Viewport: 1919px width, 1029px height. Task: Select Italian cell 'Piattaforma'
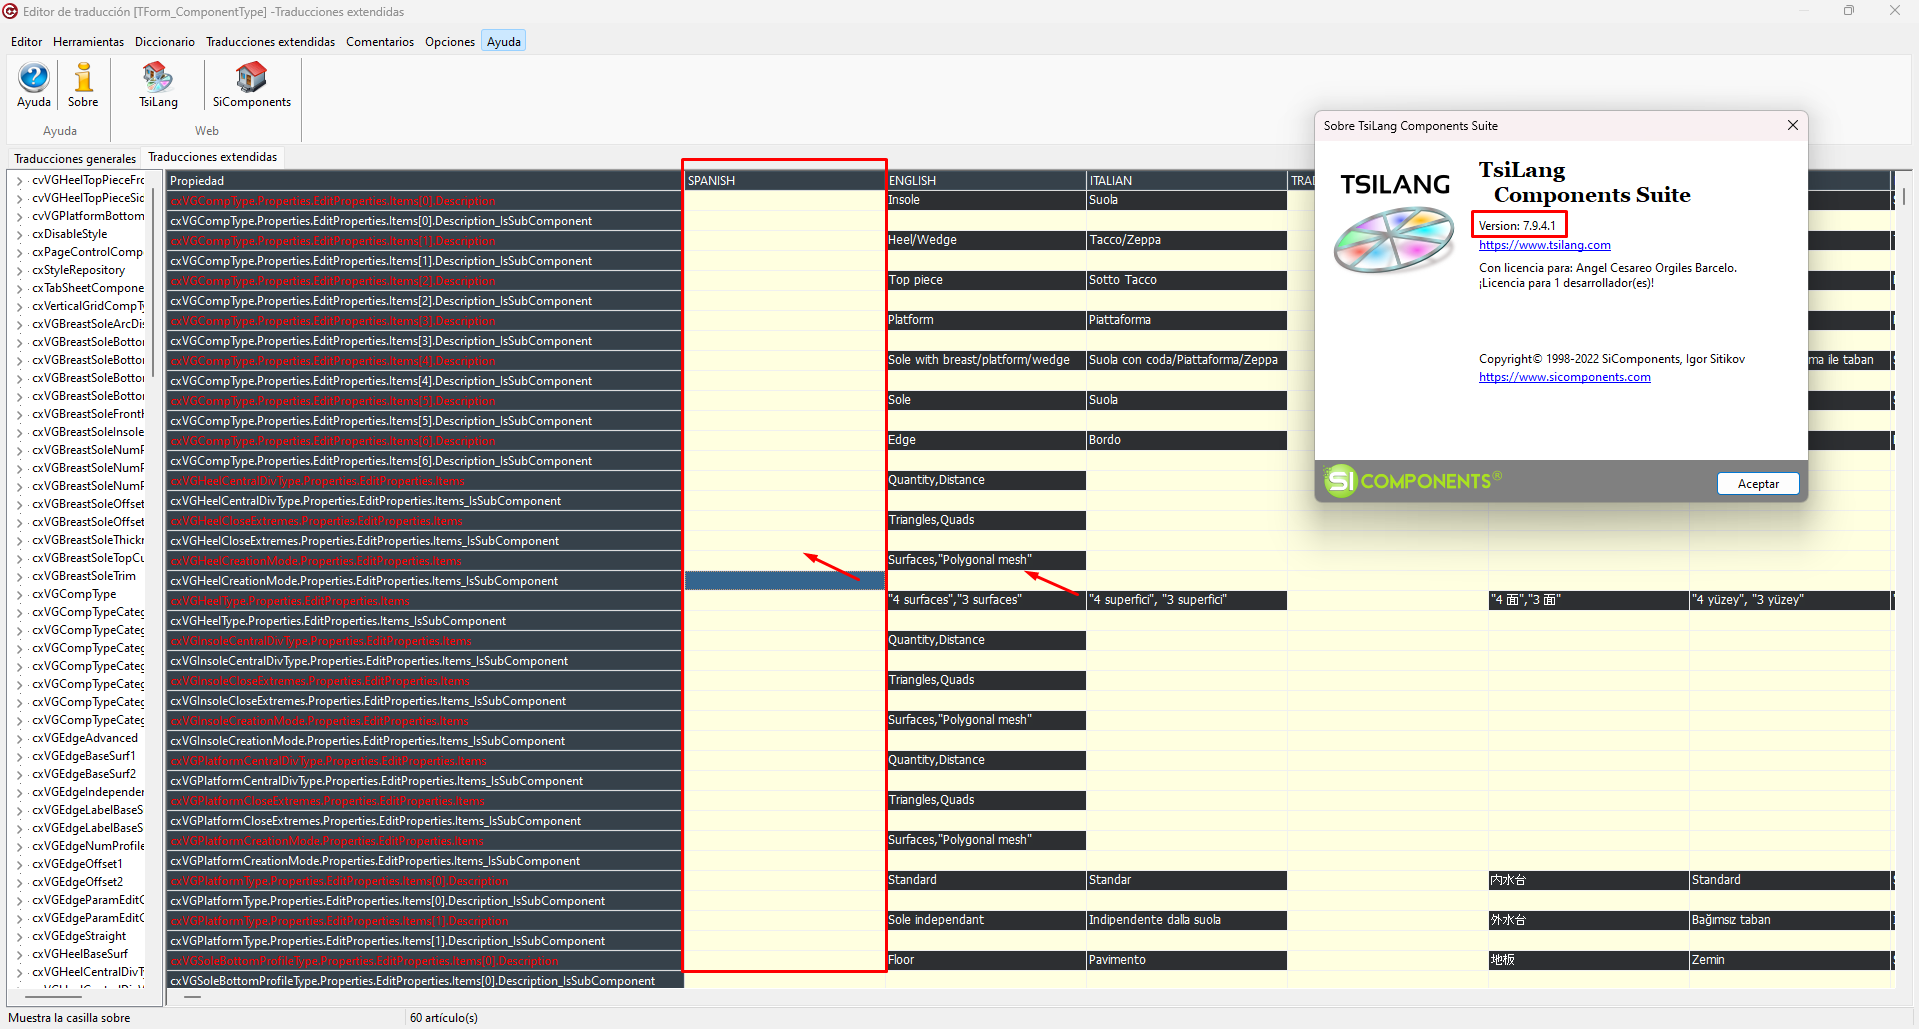tap(1187, 320)
